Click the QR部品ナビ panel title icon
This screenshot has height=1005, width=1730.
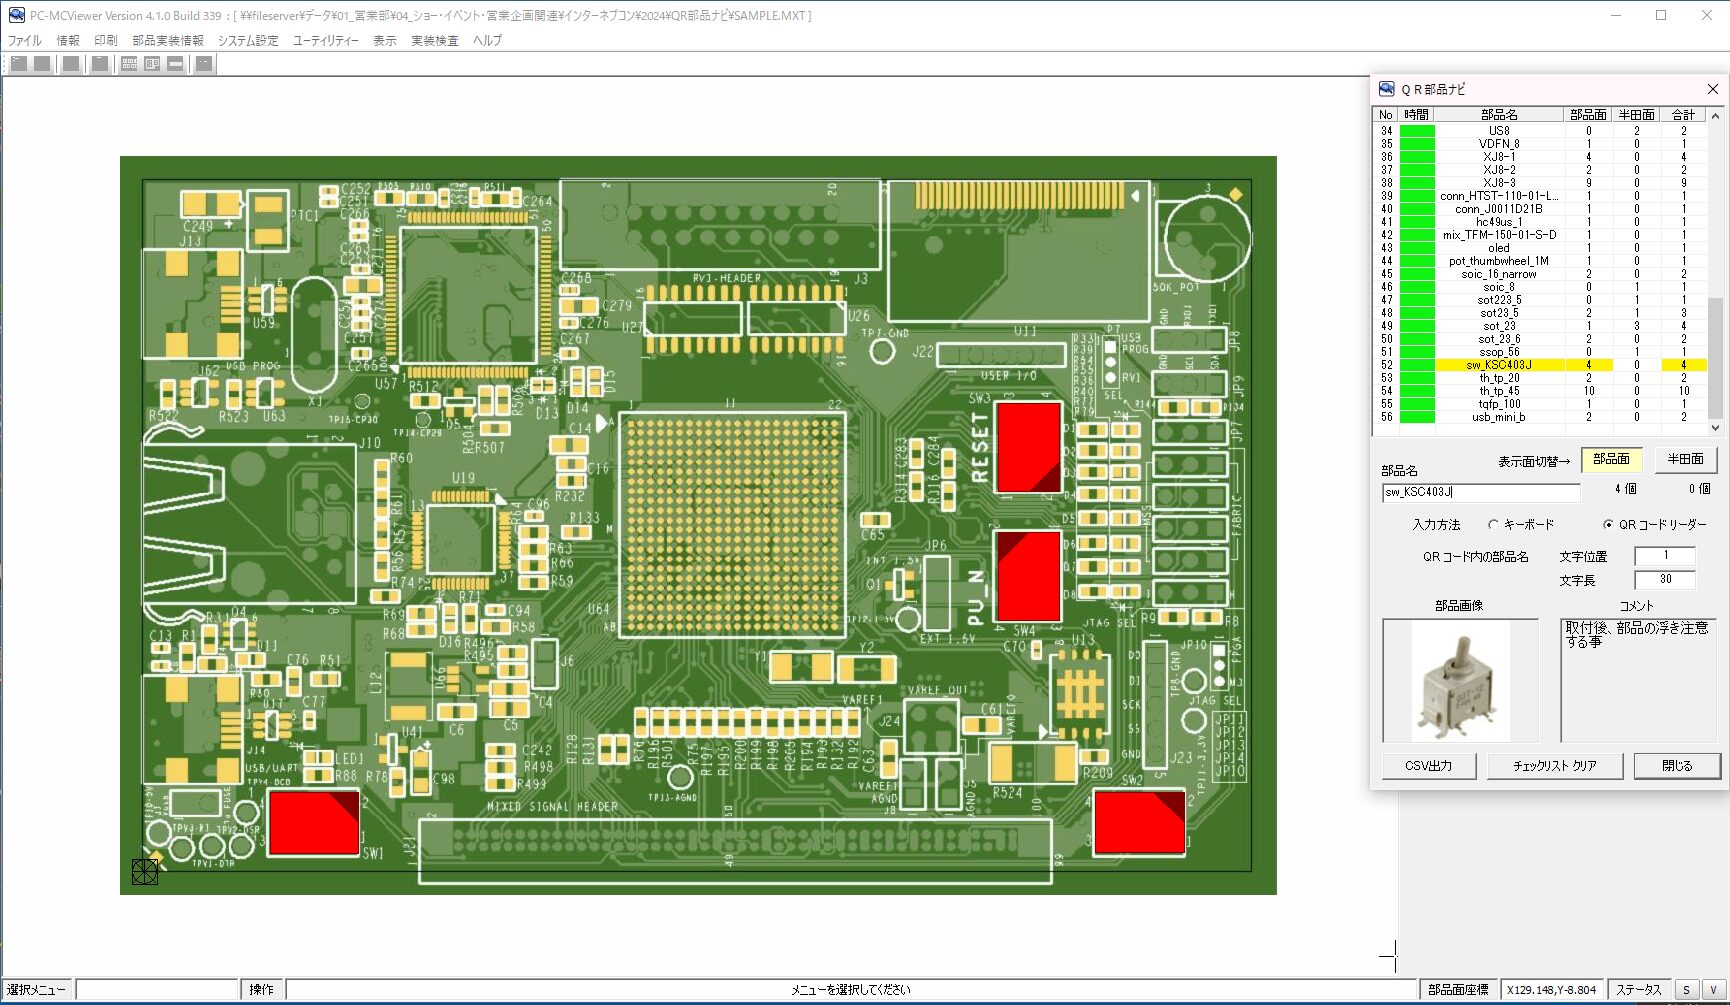pos(1386,89)
